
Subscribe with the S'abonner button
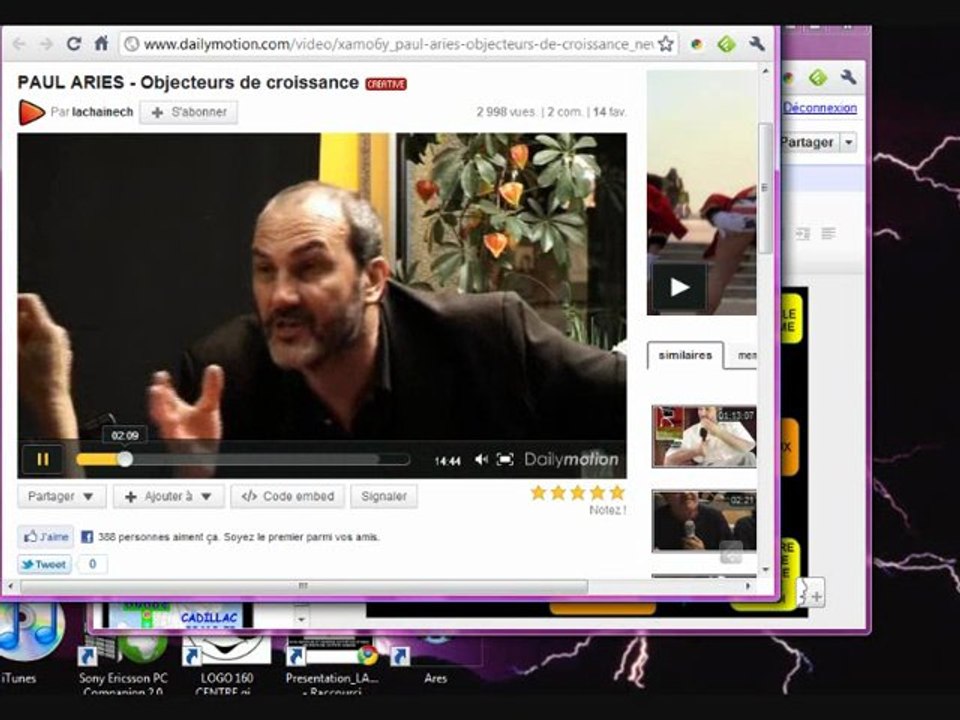(x=189, y=113)
